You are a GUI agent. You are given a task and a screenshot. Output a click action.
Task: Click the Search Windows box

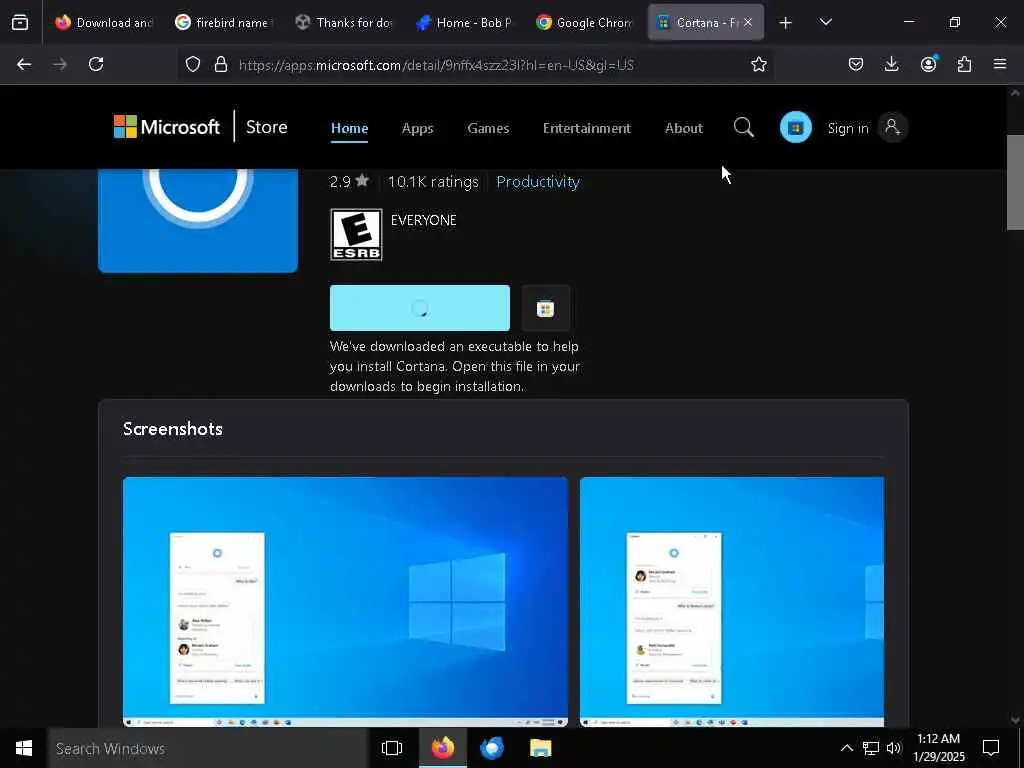208,748
